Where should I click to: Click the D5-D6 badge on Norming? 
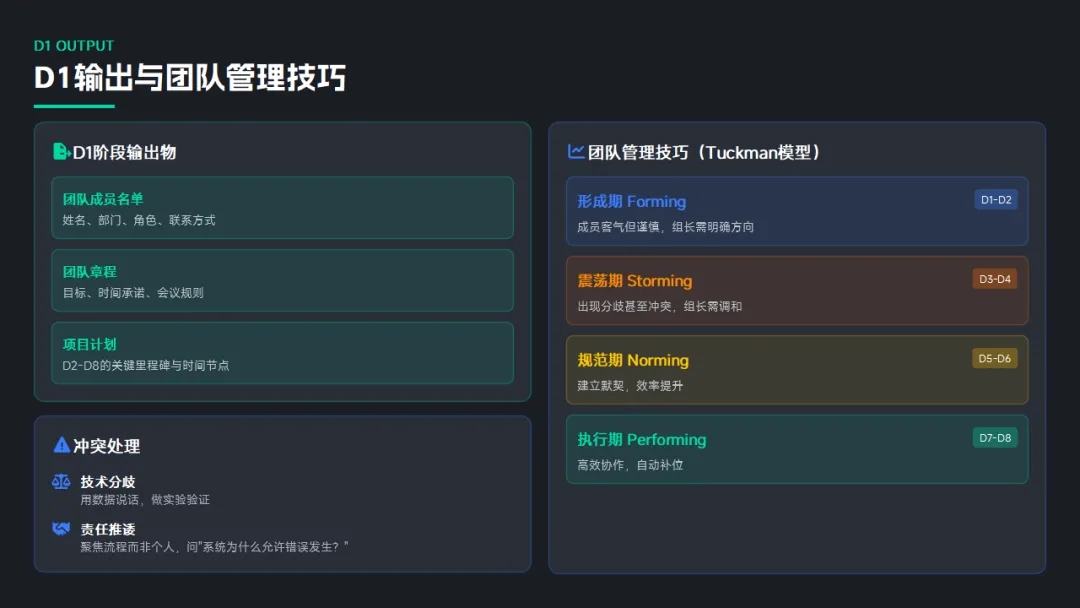coord(994,358)
